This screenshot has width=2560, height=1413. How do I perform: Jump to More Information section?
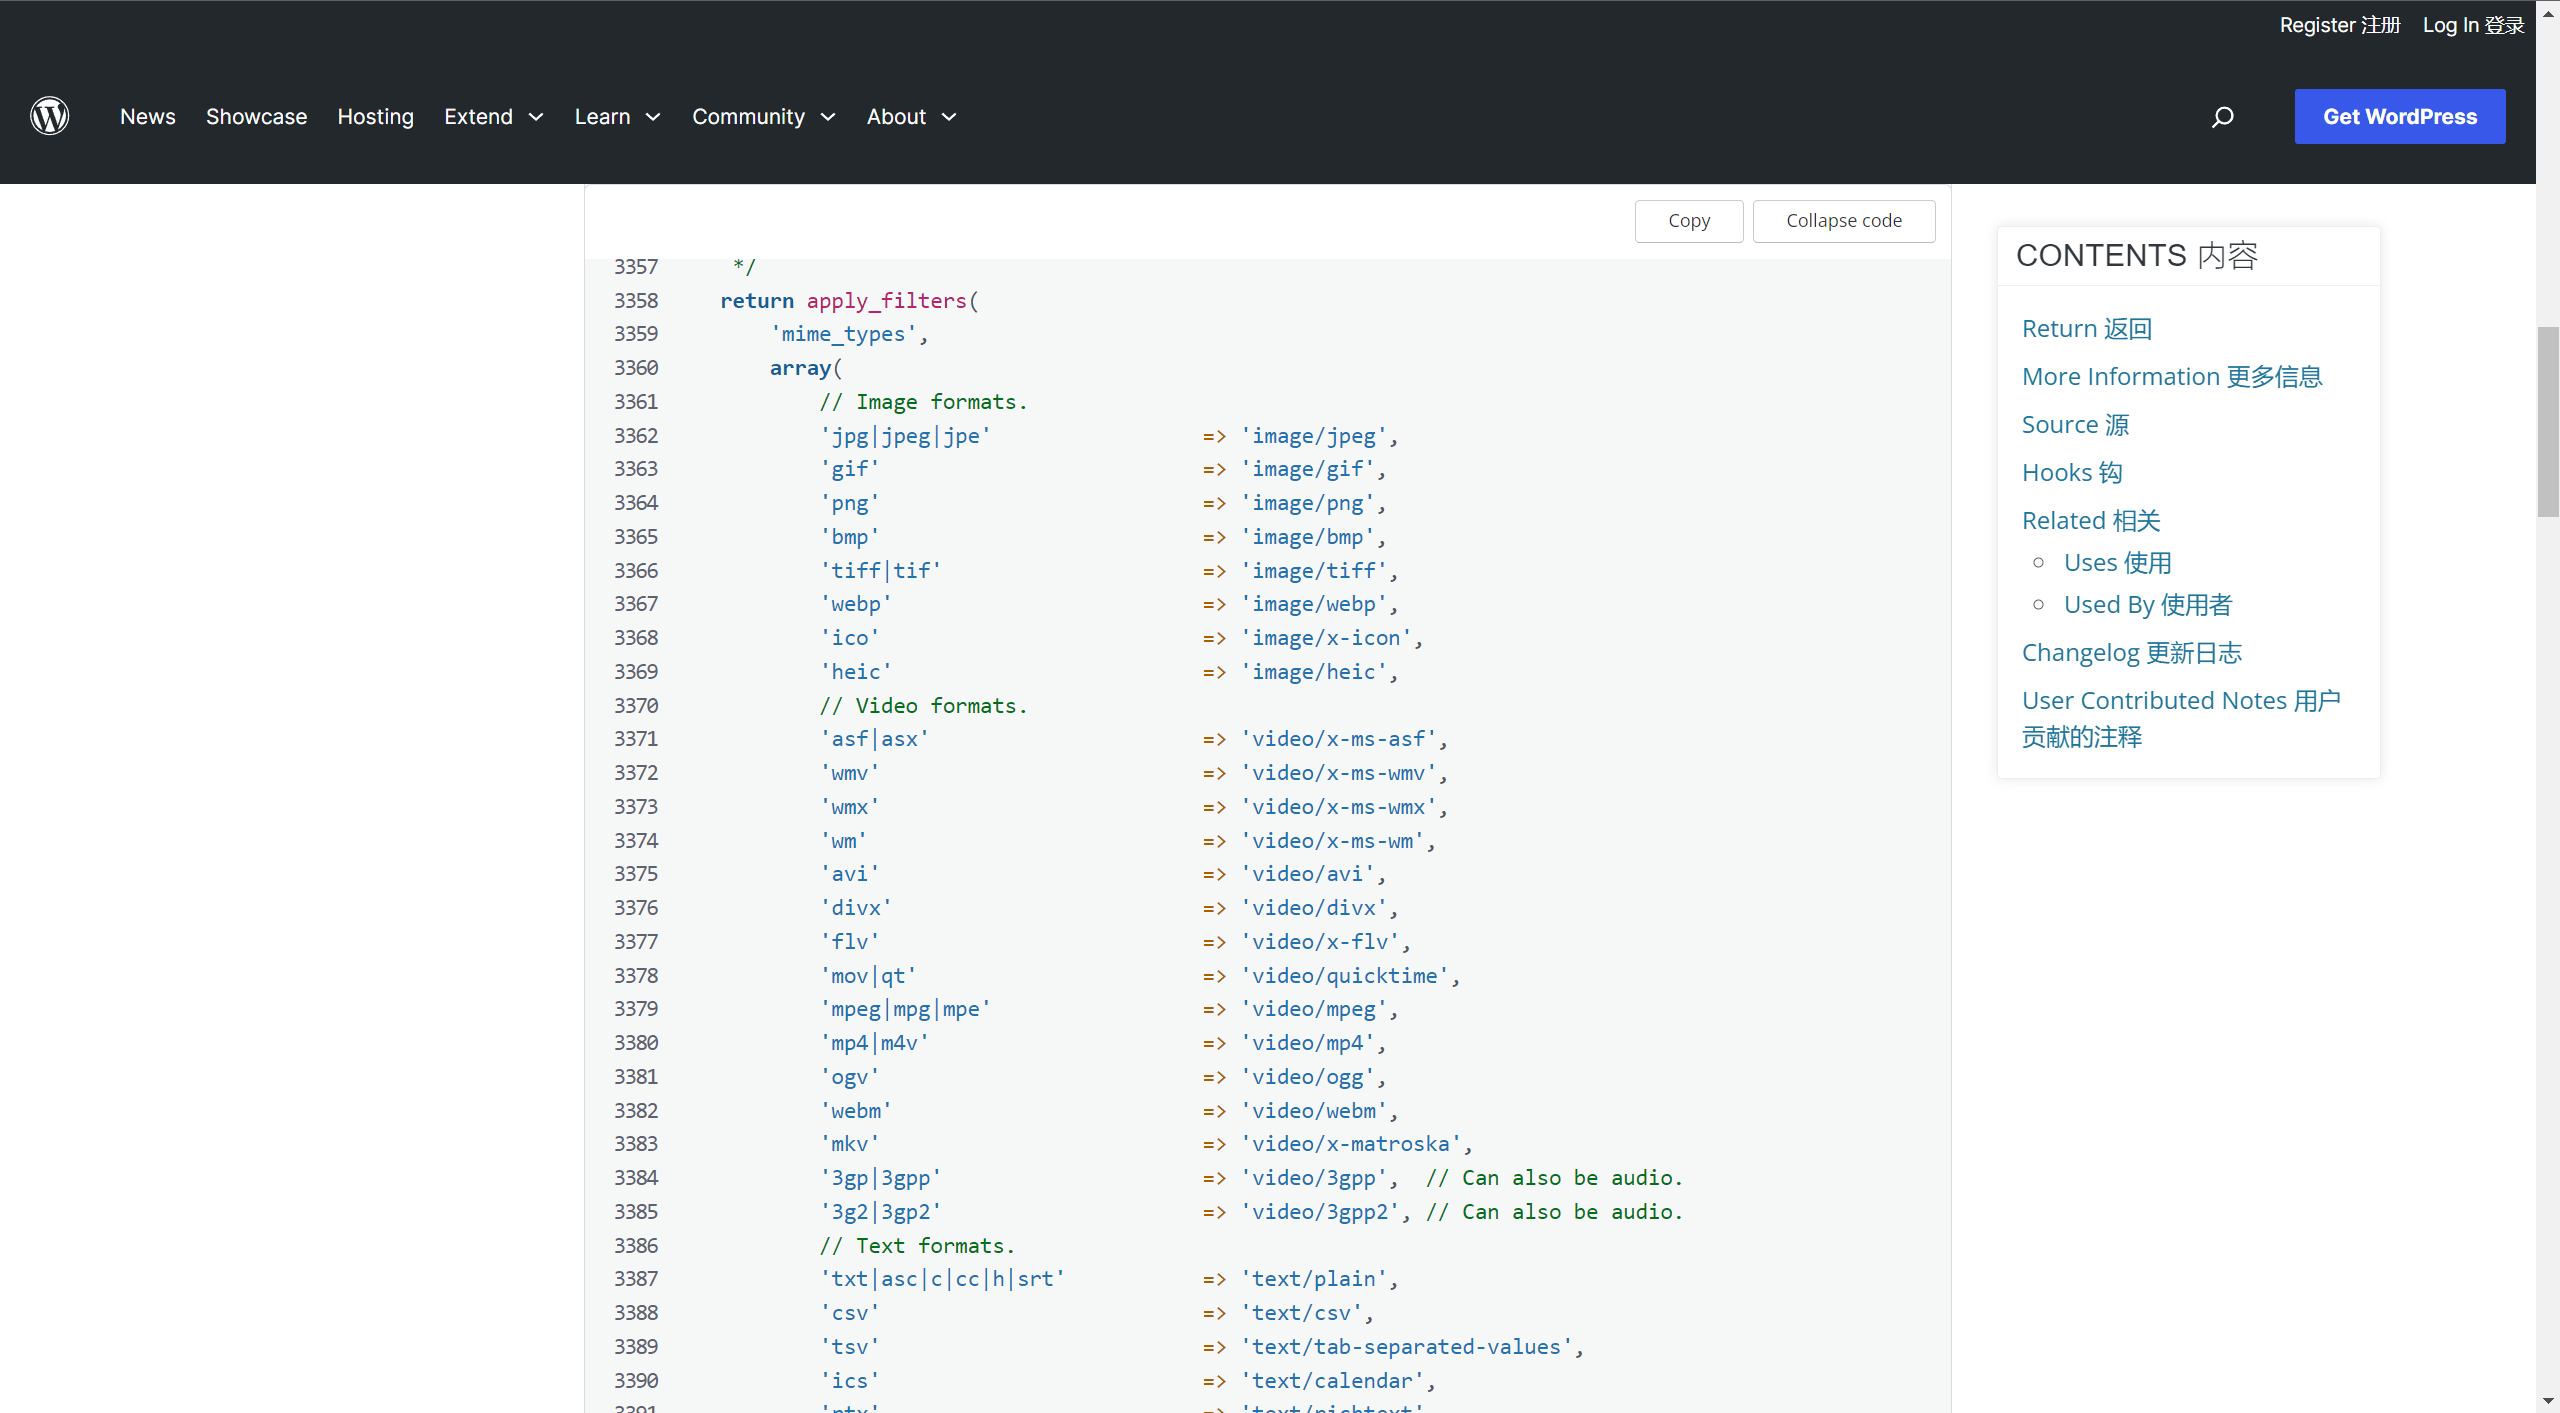[2172, 377]
